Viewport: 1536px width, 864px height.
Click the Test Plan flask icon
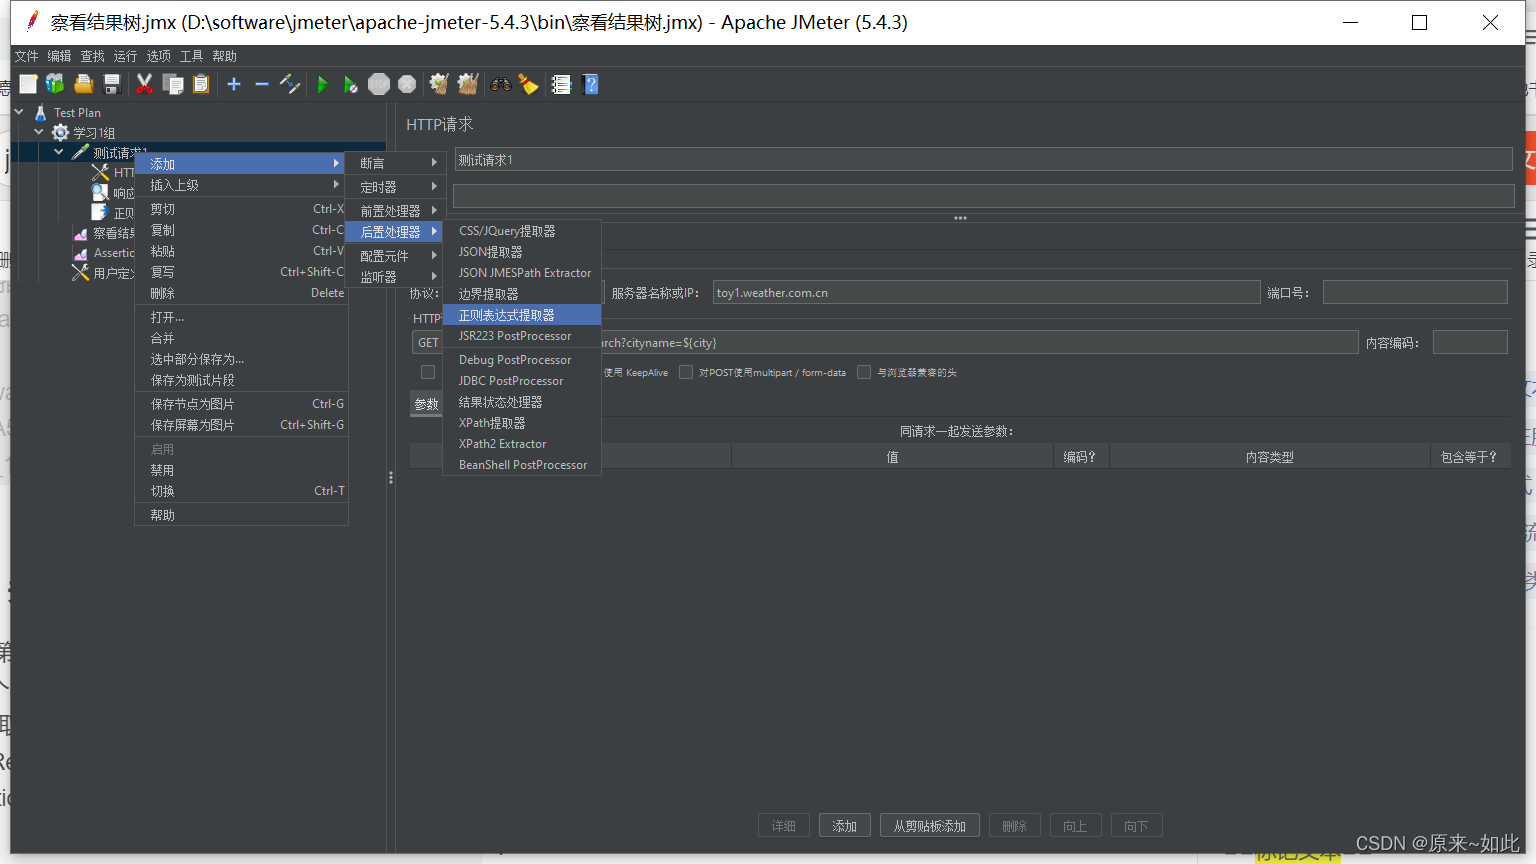[41, 113]
